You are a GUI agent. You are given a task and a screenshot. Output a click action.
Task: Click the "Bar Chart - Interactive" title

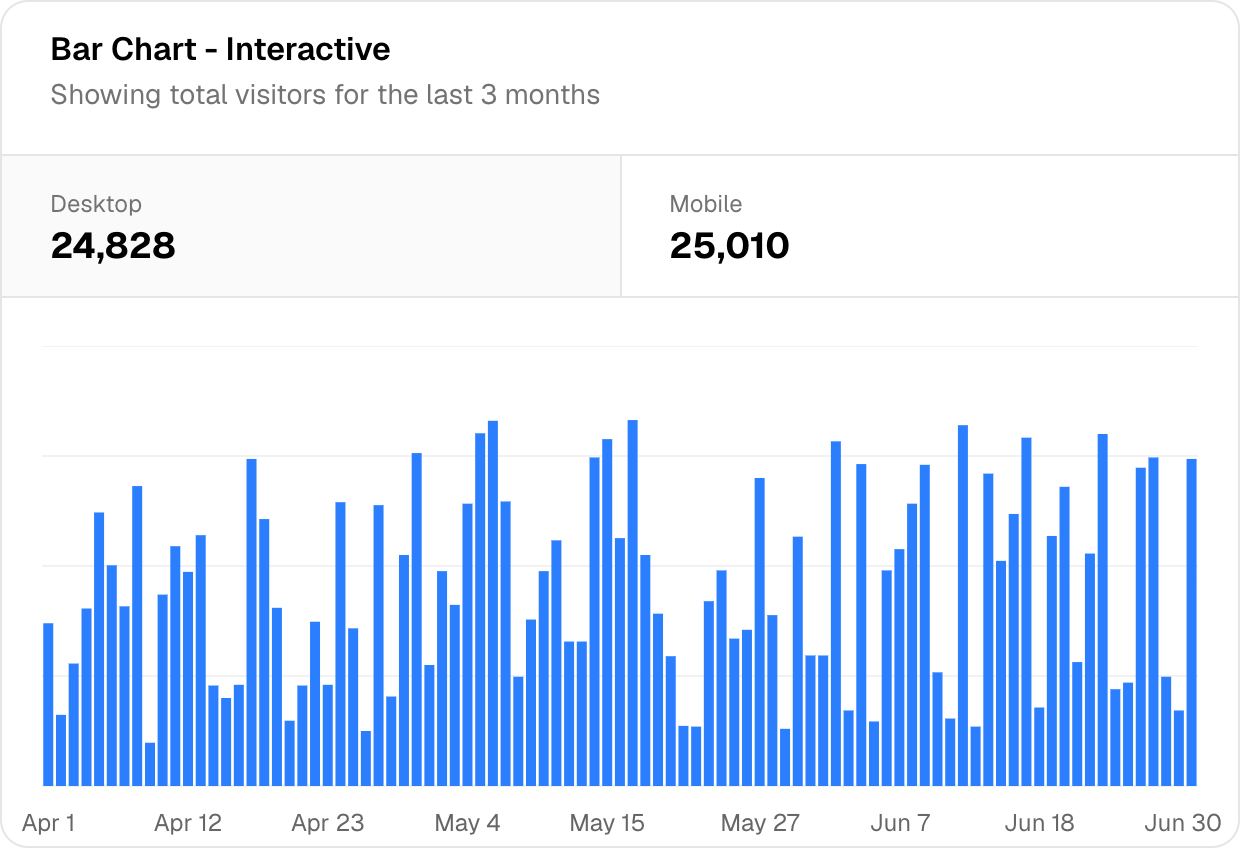click(x=221, y=49)
